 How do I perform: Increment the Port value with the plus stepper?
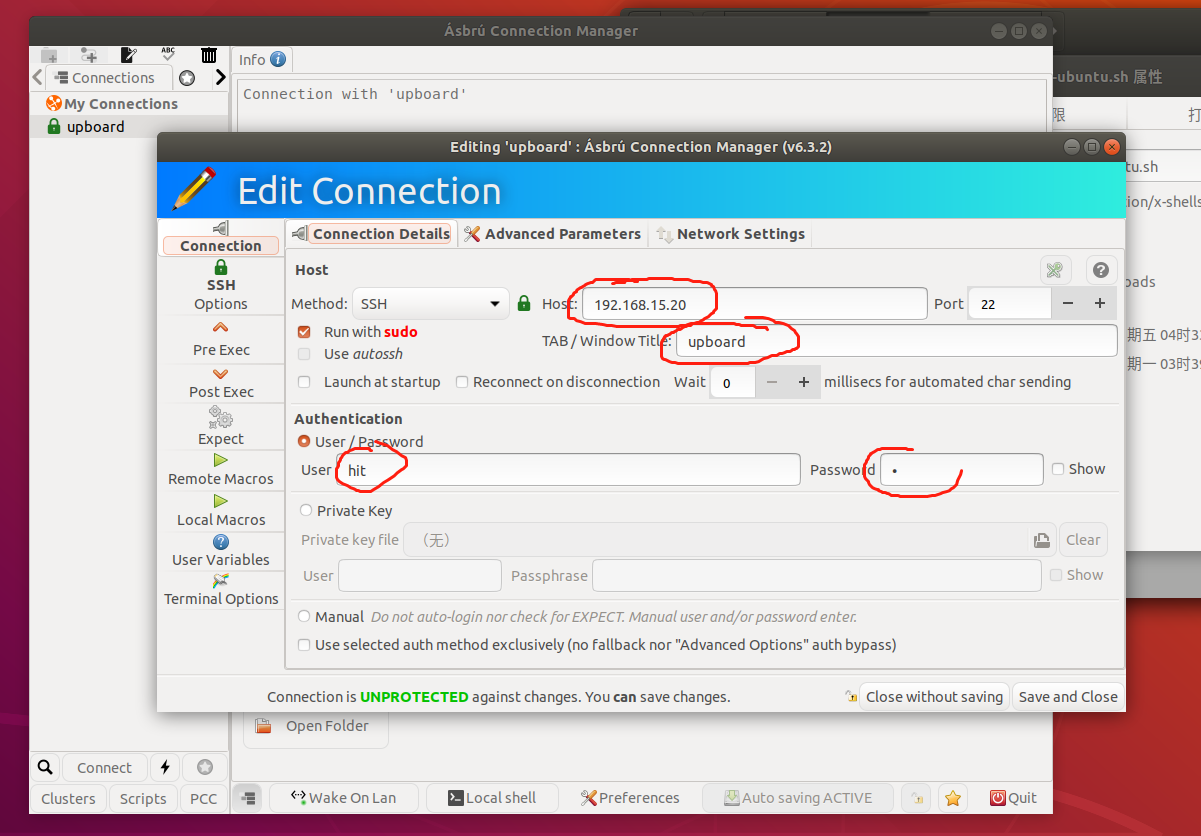1101,303
